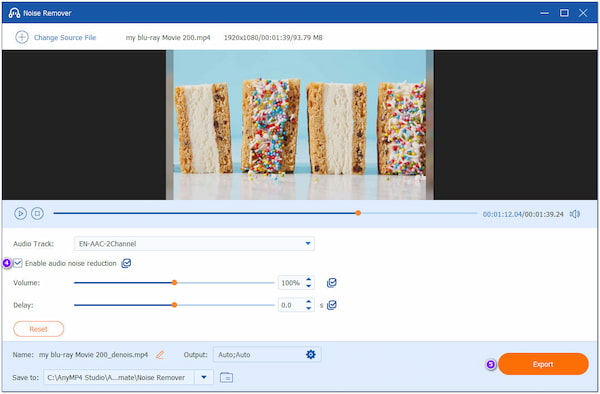This screenshot has height=394, width=600.
Task: Click the output name my blu-ray Movie 200_denois.mp4
Action: click(x=93, y=355)
